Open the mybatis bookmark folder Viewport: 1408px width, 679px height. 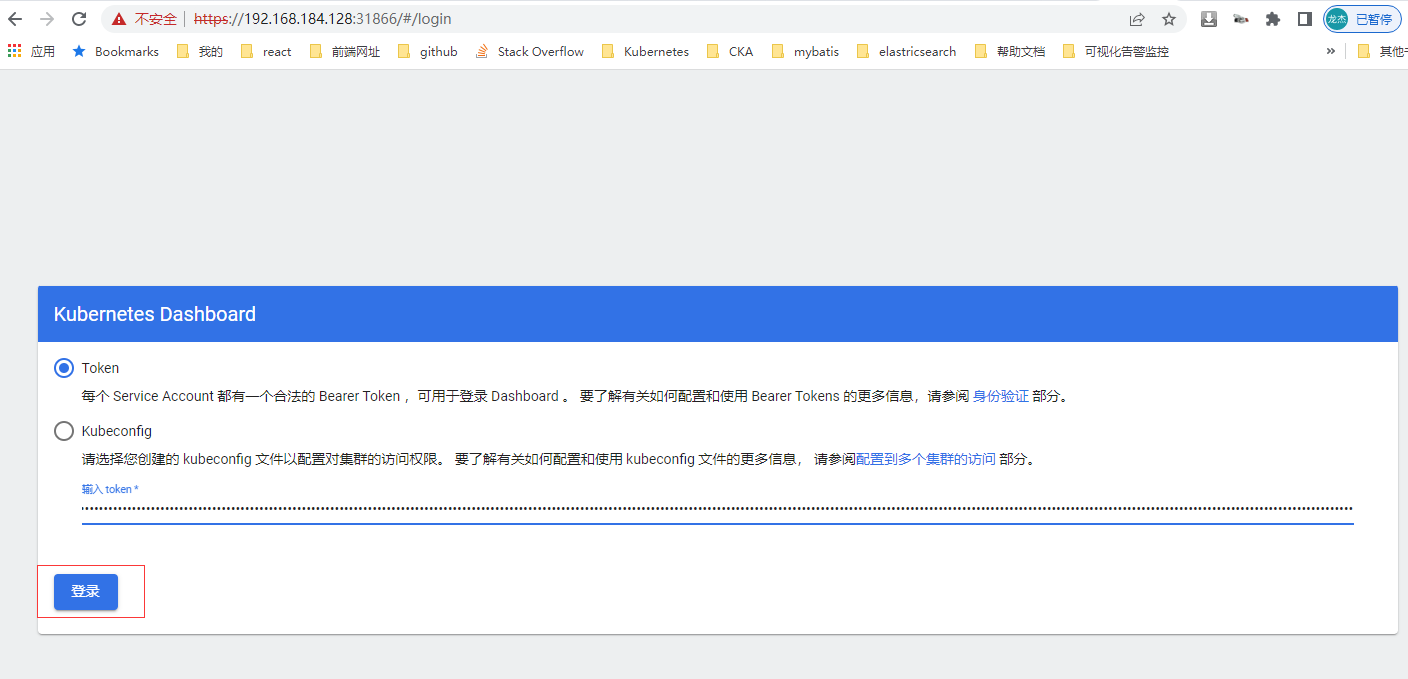(x=805, y=51)
